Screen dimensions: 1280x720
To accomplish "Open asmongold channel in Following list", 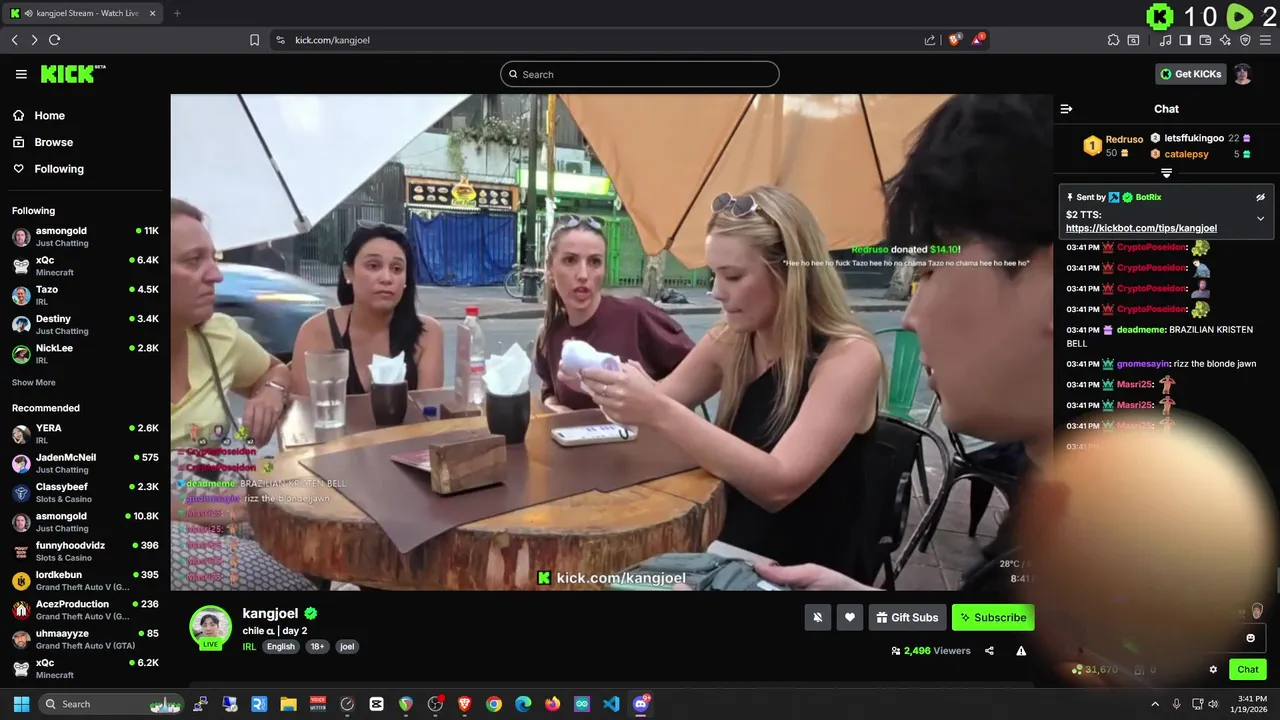I will [x=85, y=237].
